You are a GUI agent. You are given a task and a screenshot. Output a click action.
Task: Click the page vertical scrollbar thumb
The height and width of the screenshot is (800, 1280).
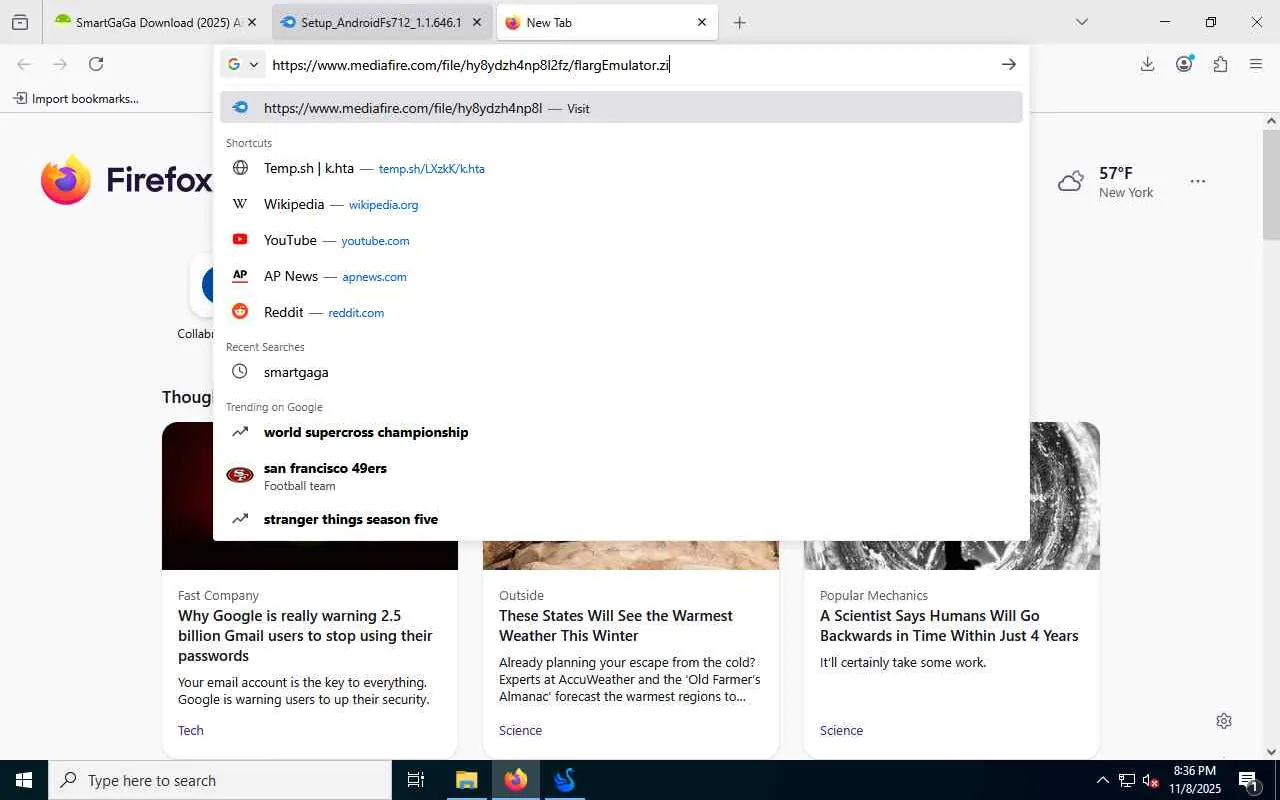(1271, 185)
